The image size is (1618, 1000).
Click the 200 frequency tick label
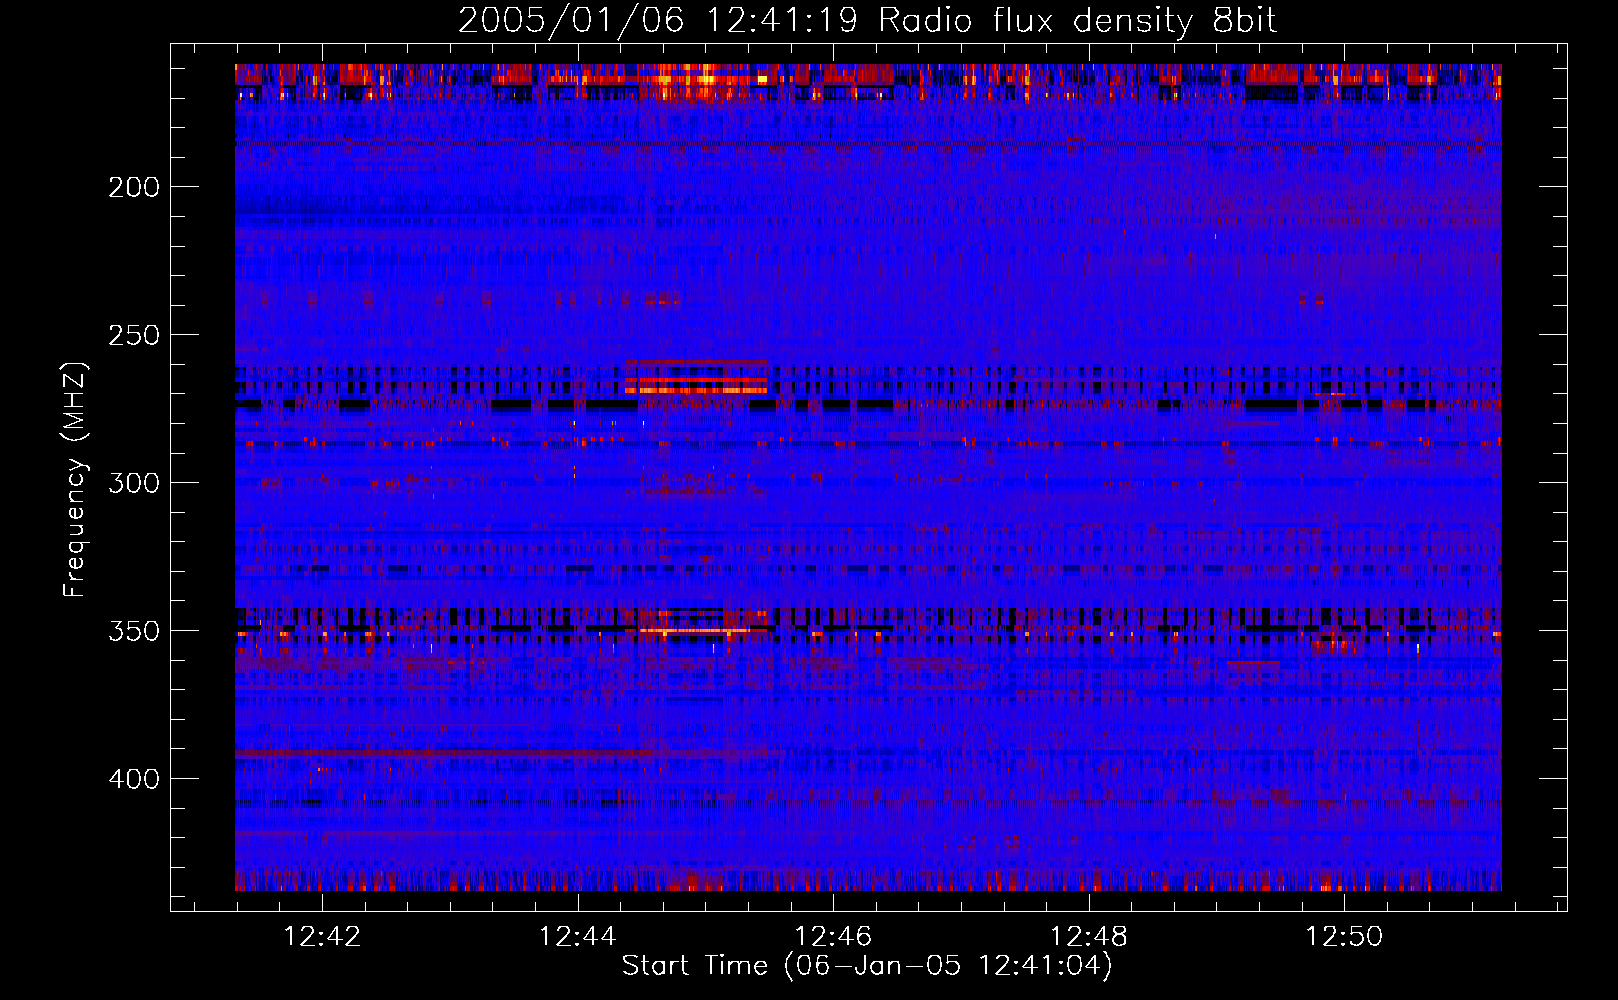(x=134, y=187)
